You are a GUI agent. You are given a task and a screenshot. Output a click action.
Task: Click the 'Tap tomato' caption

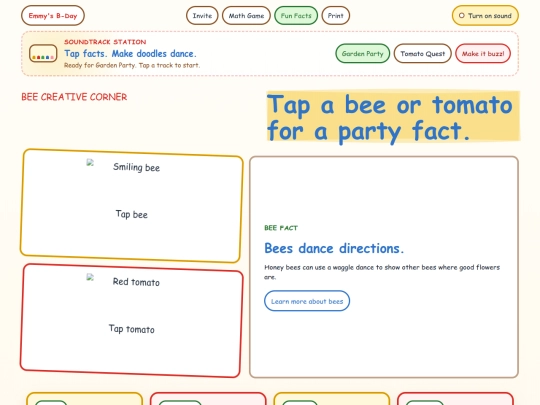132,329
